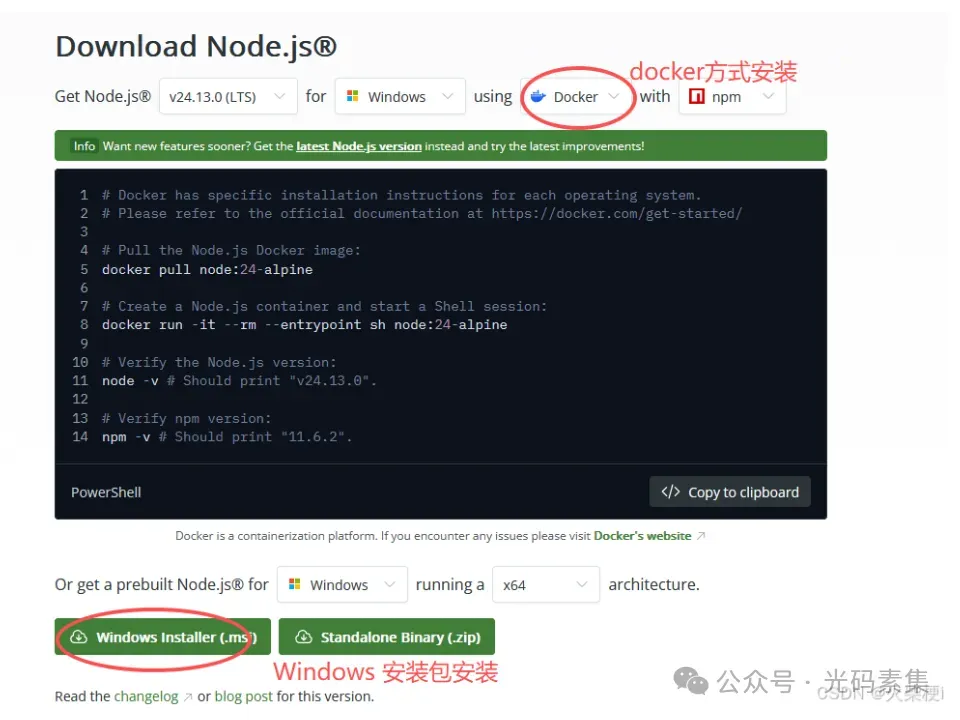The image size is (960, 720).
Task: Open the changelog link
Action: 146,697
